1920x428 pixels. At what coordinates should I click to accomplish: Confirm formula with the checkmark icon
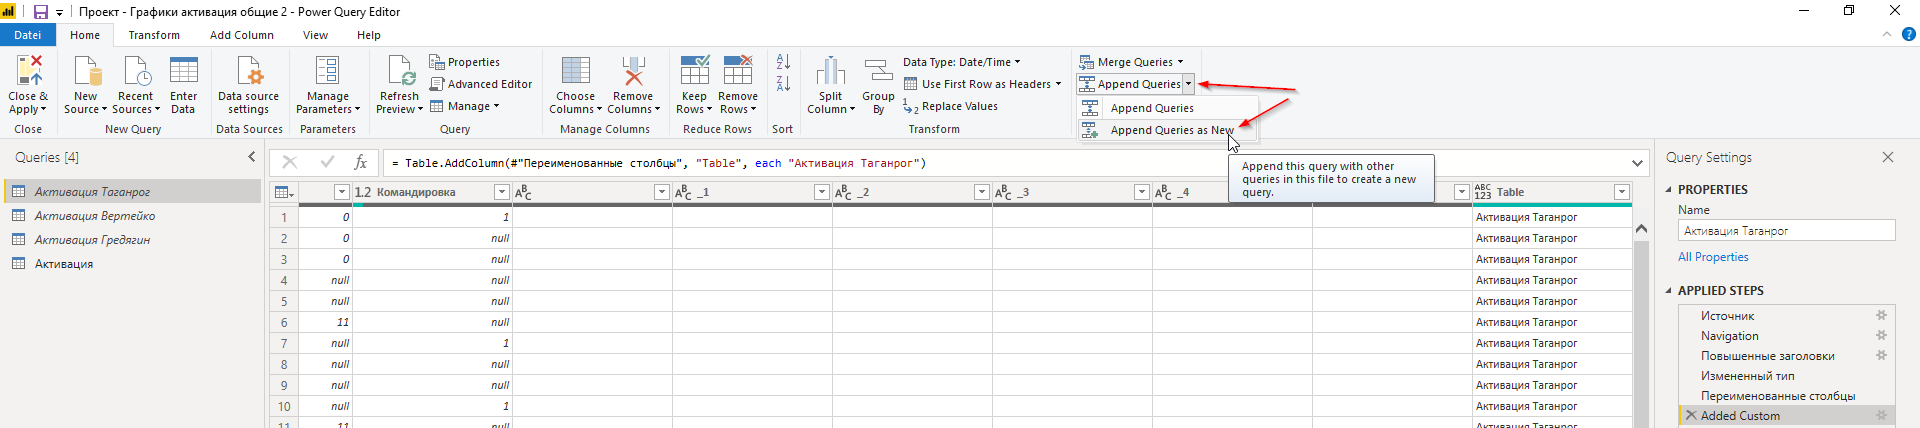(x=327, y=162)
